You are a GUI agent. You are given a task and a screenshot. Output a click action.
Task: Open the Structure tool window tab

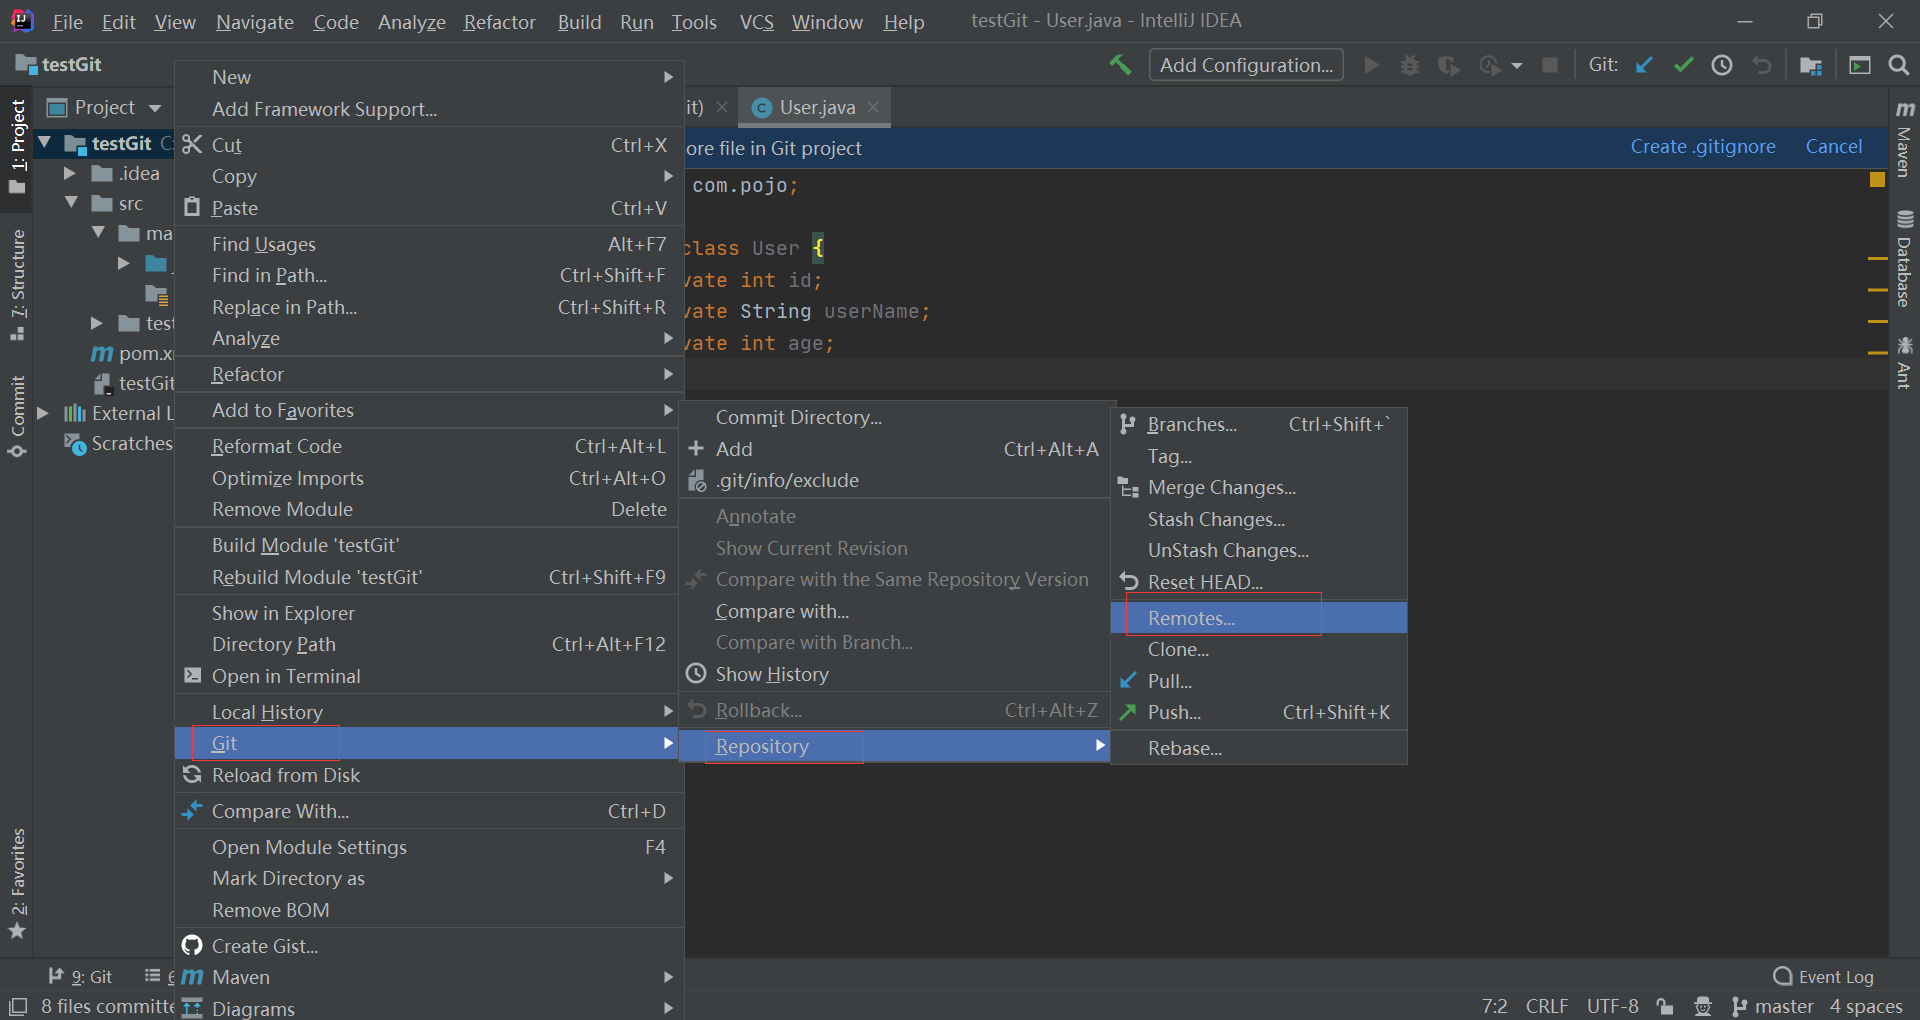click(x=17, y=285)
